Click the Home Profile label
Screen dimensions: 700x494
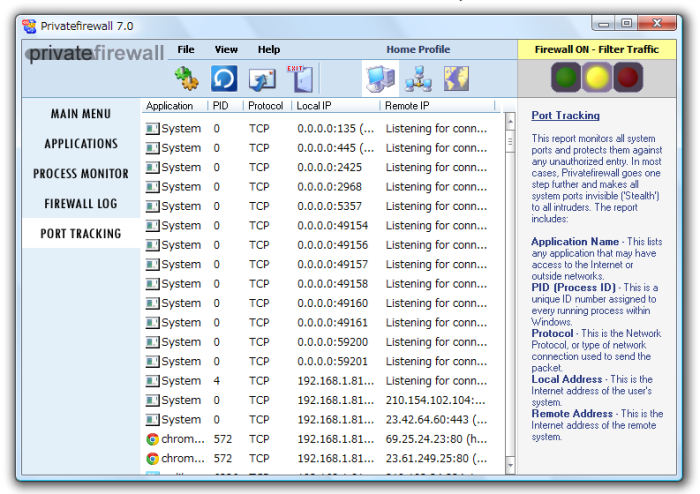tap(418, 50)
